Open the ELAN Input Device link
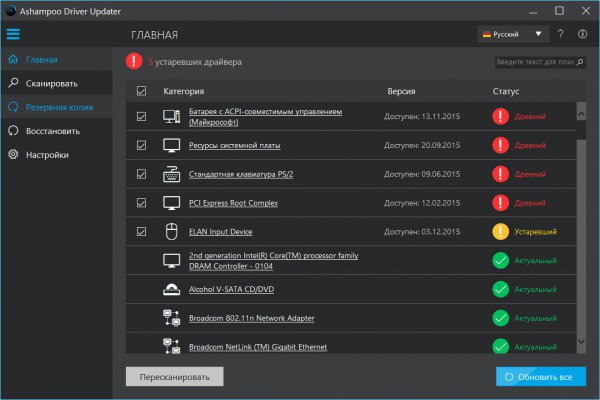This screenshot has height=400, width=600. 220,232
